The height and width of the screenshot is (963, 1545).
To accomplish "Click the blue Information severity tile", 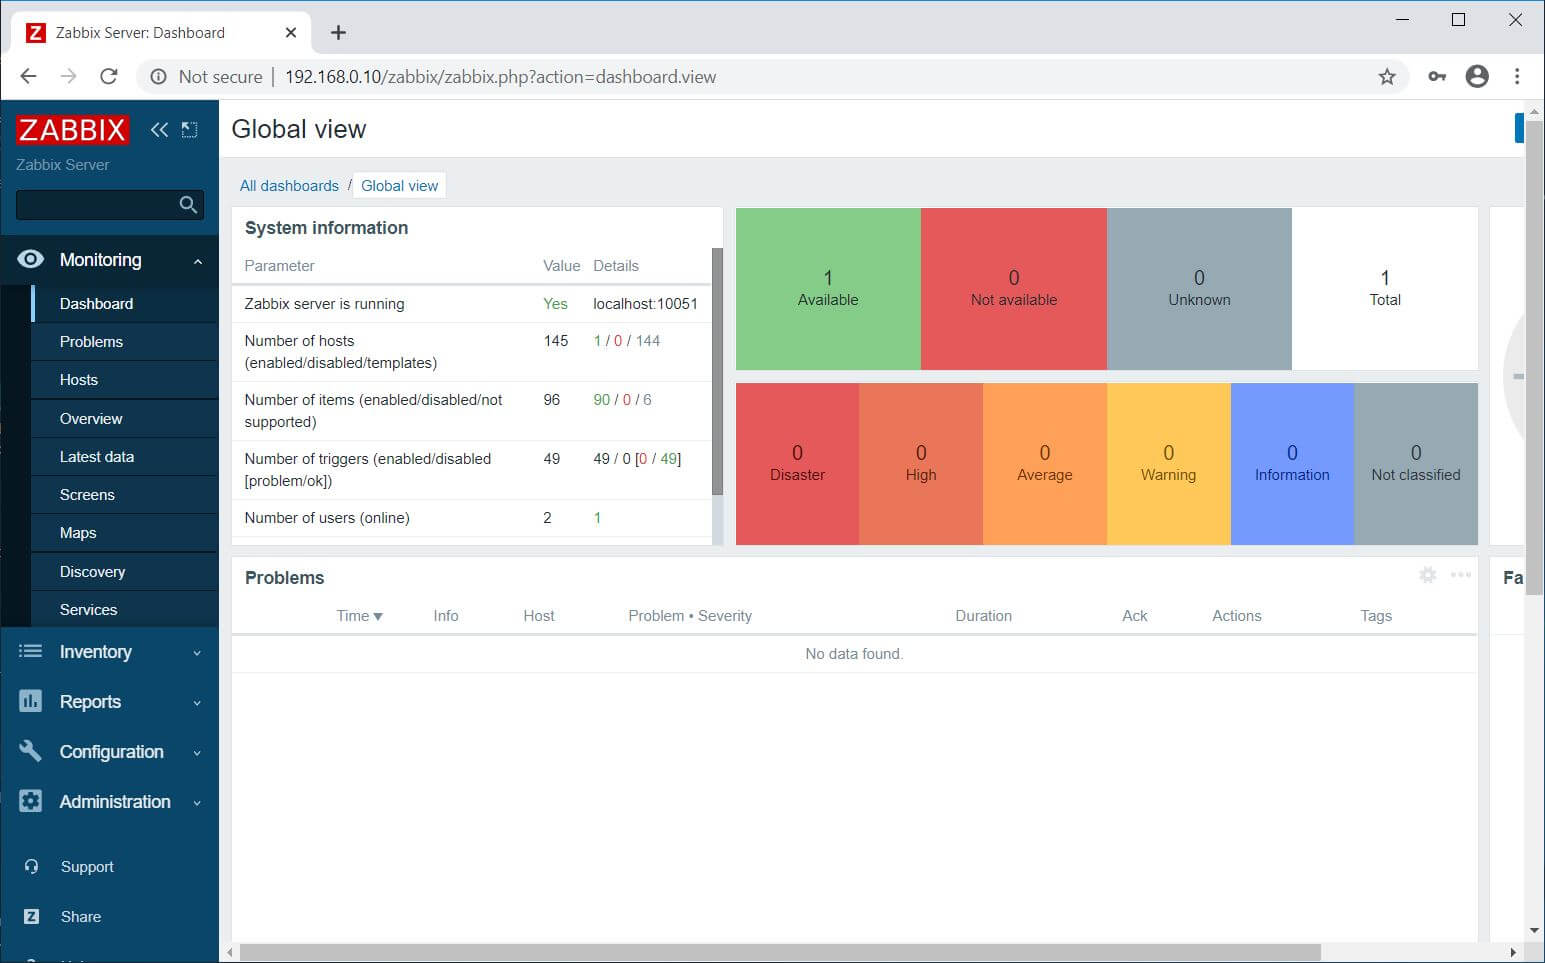I will click(1292, 464).
